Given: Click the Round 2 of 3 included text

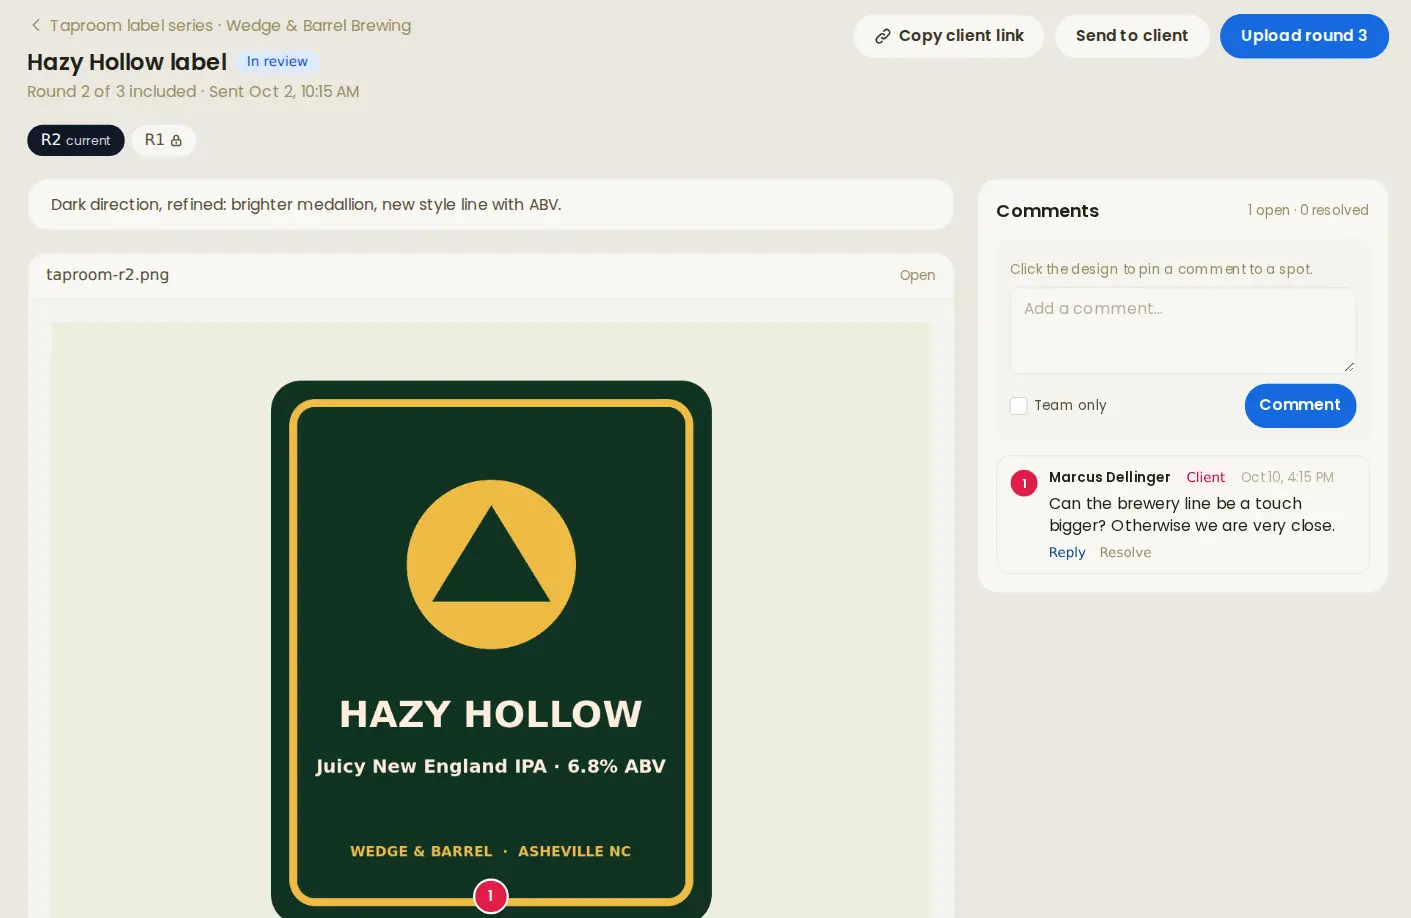Looking at the screenshot, I should (111, 91).
